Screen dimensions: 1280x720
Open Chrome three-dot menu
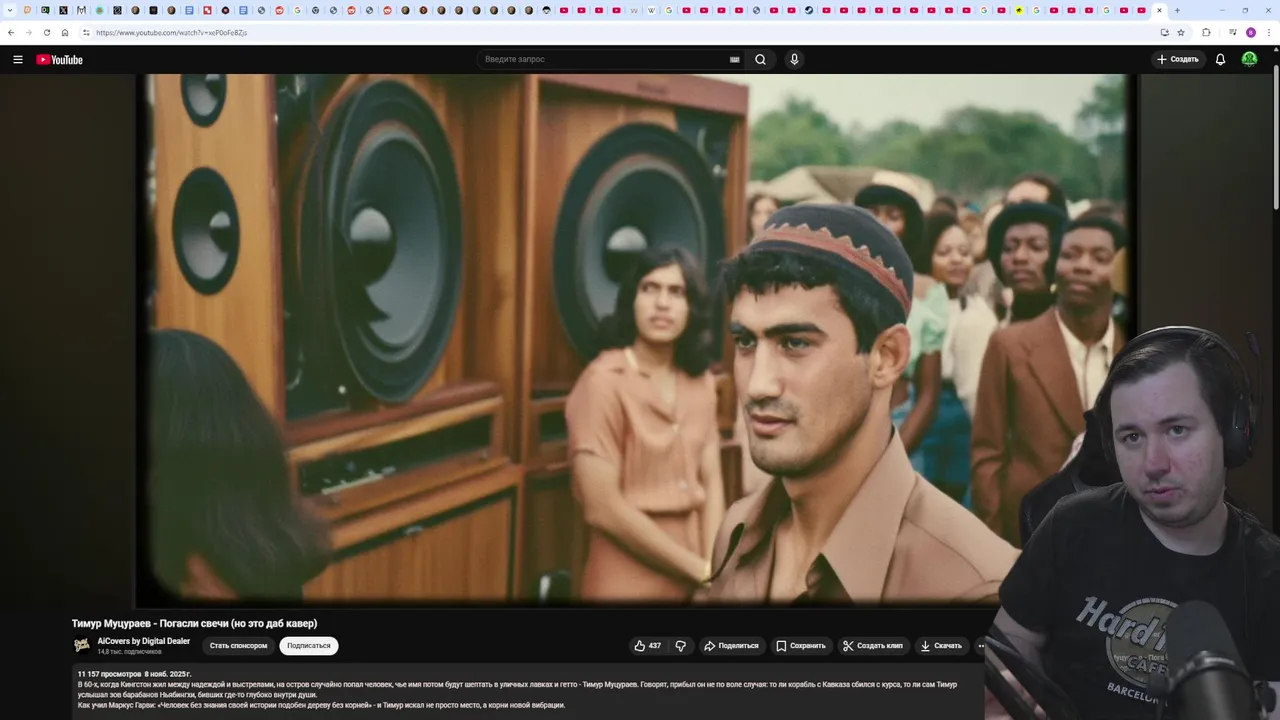pyautogui.click(x=1269, y=32)
